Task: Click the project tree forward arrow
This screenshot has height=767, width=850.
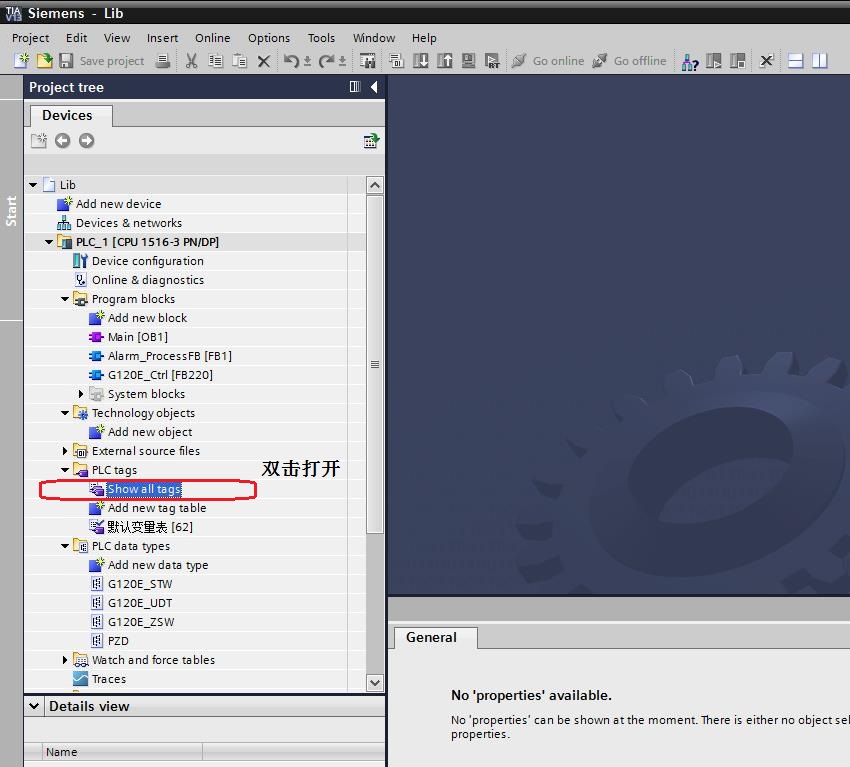Action: coord(86,141)
